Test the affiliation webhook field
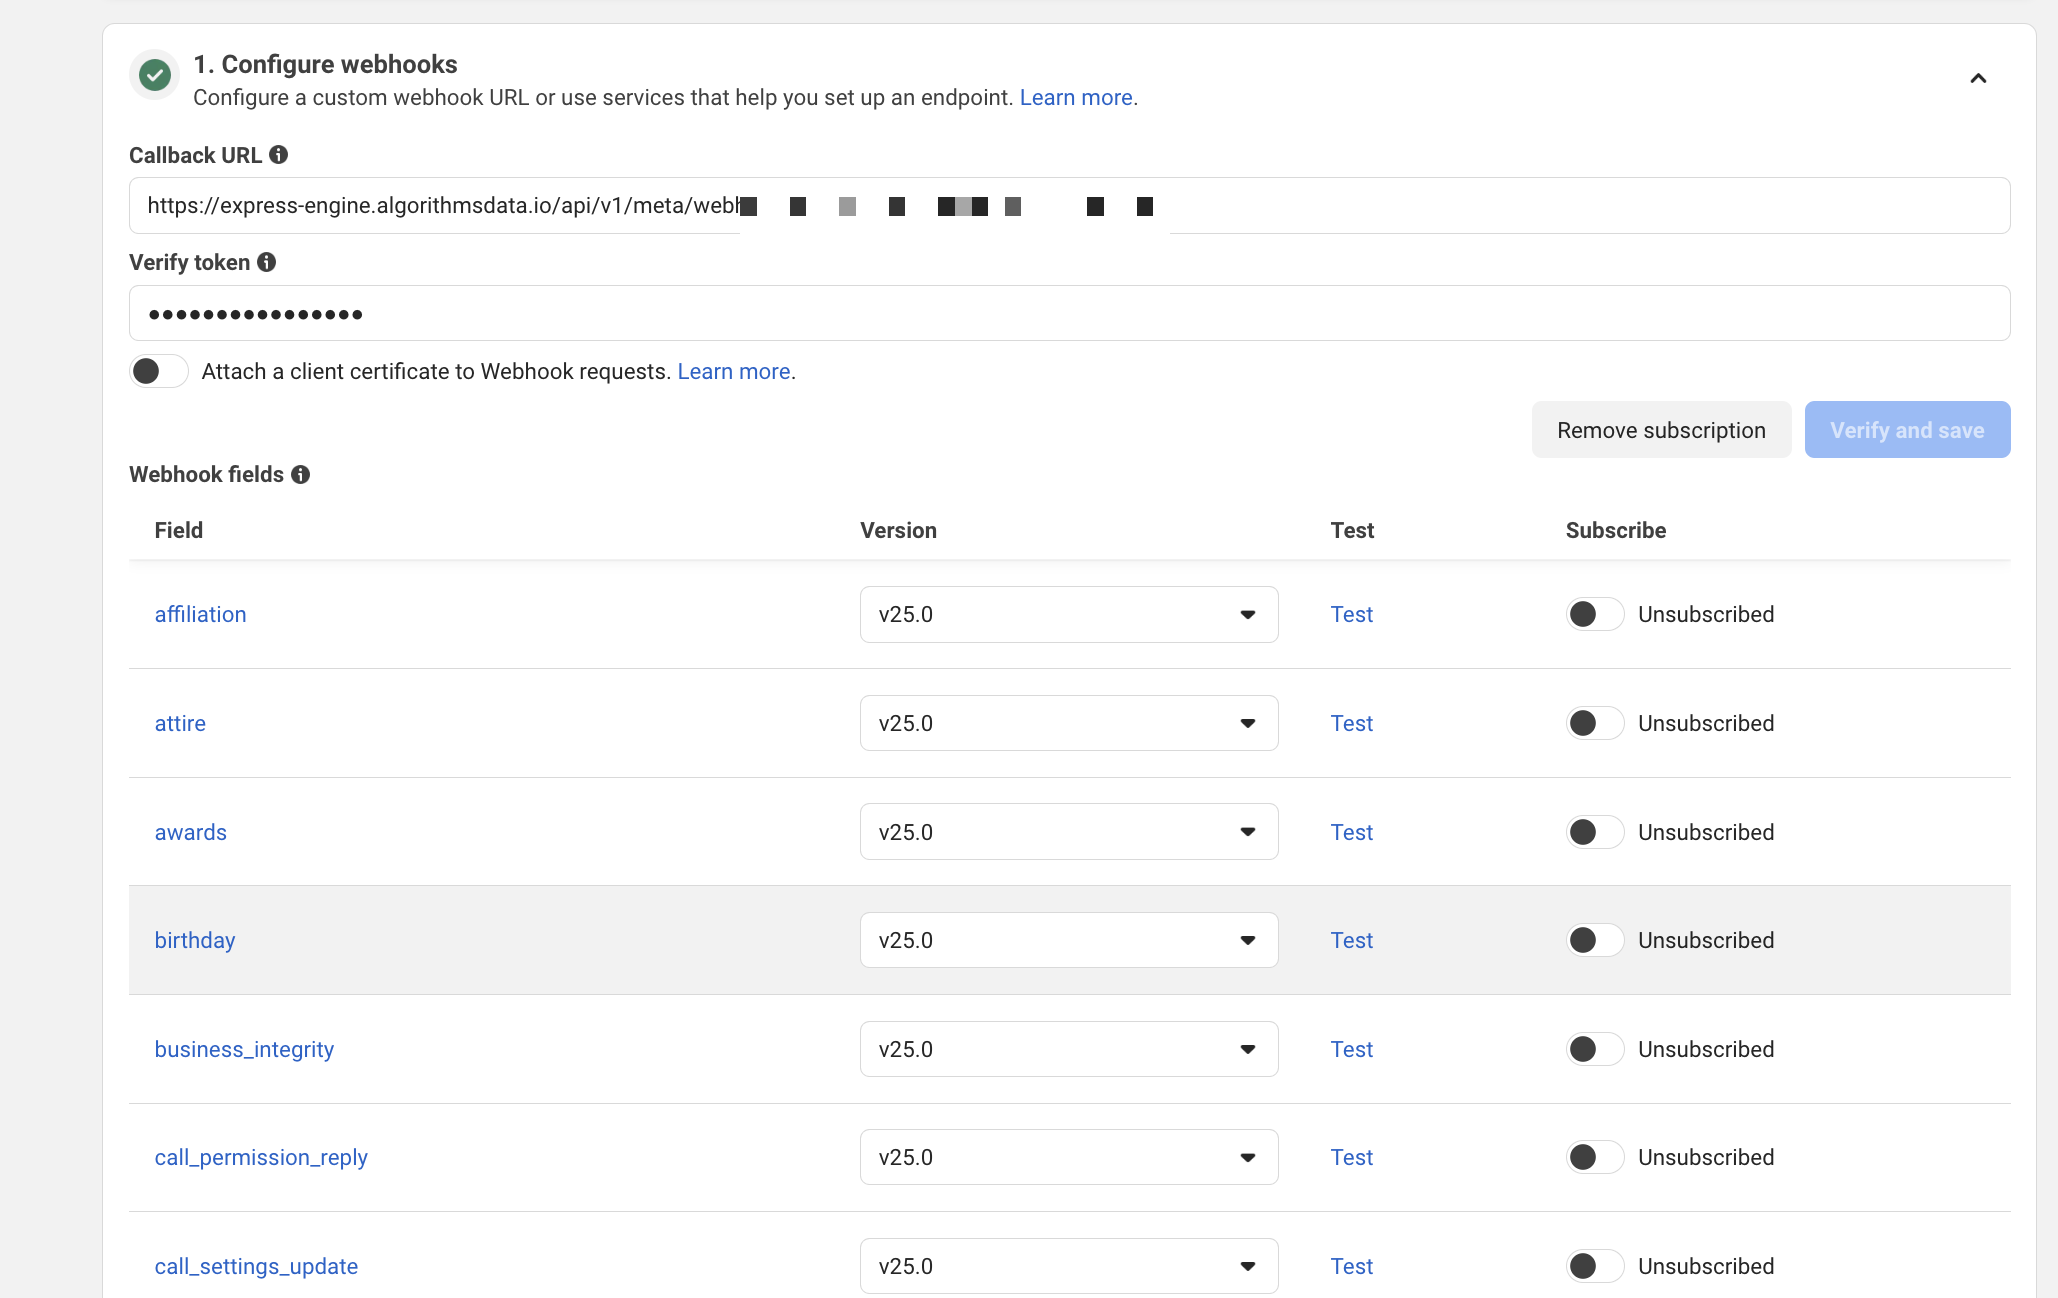Image resolution: width=2058 pixels, height=1298 pixels. pos(1351,614)
